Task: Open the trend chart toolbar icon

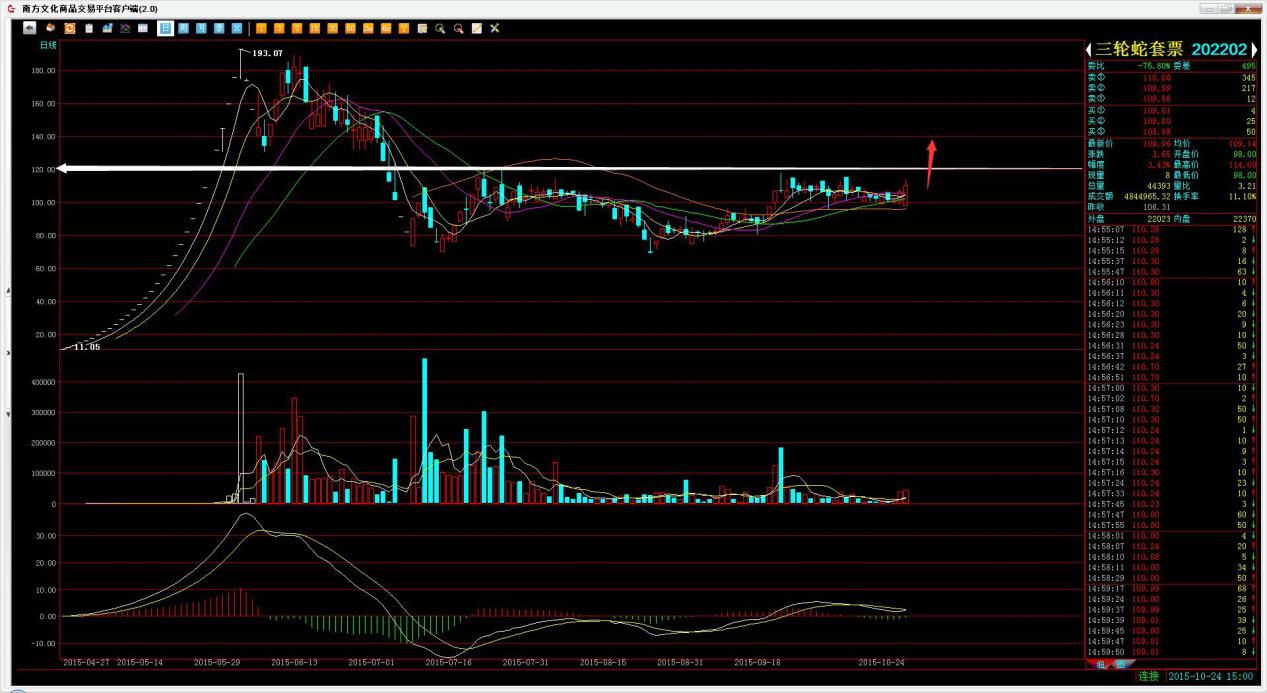Action: 107,28
